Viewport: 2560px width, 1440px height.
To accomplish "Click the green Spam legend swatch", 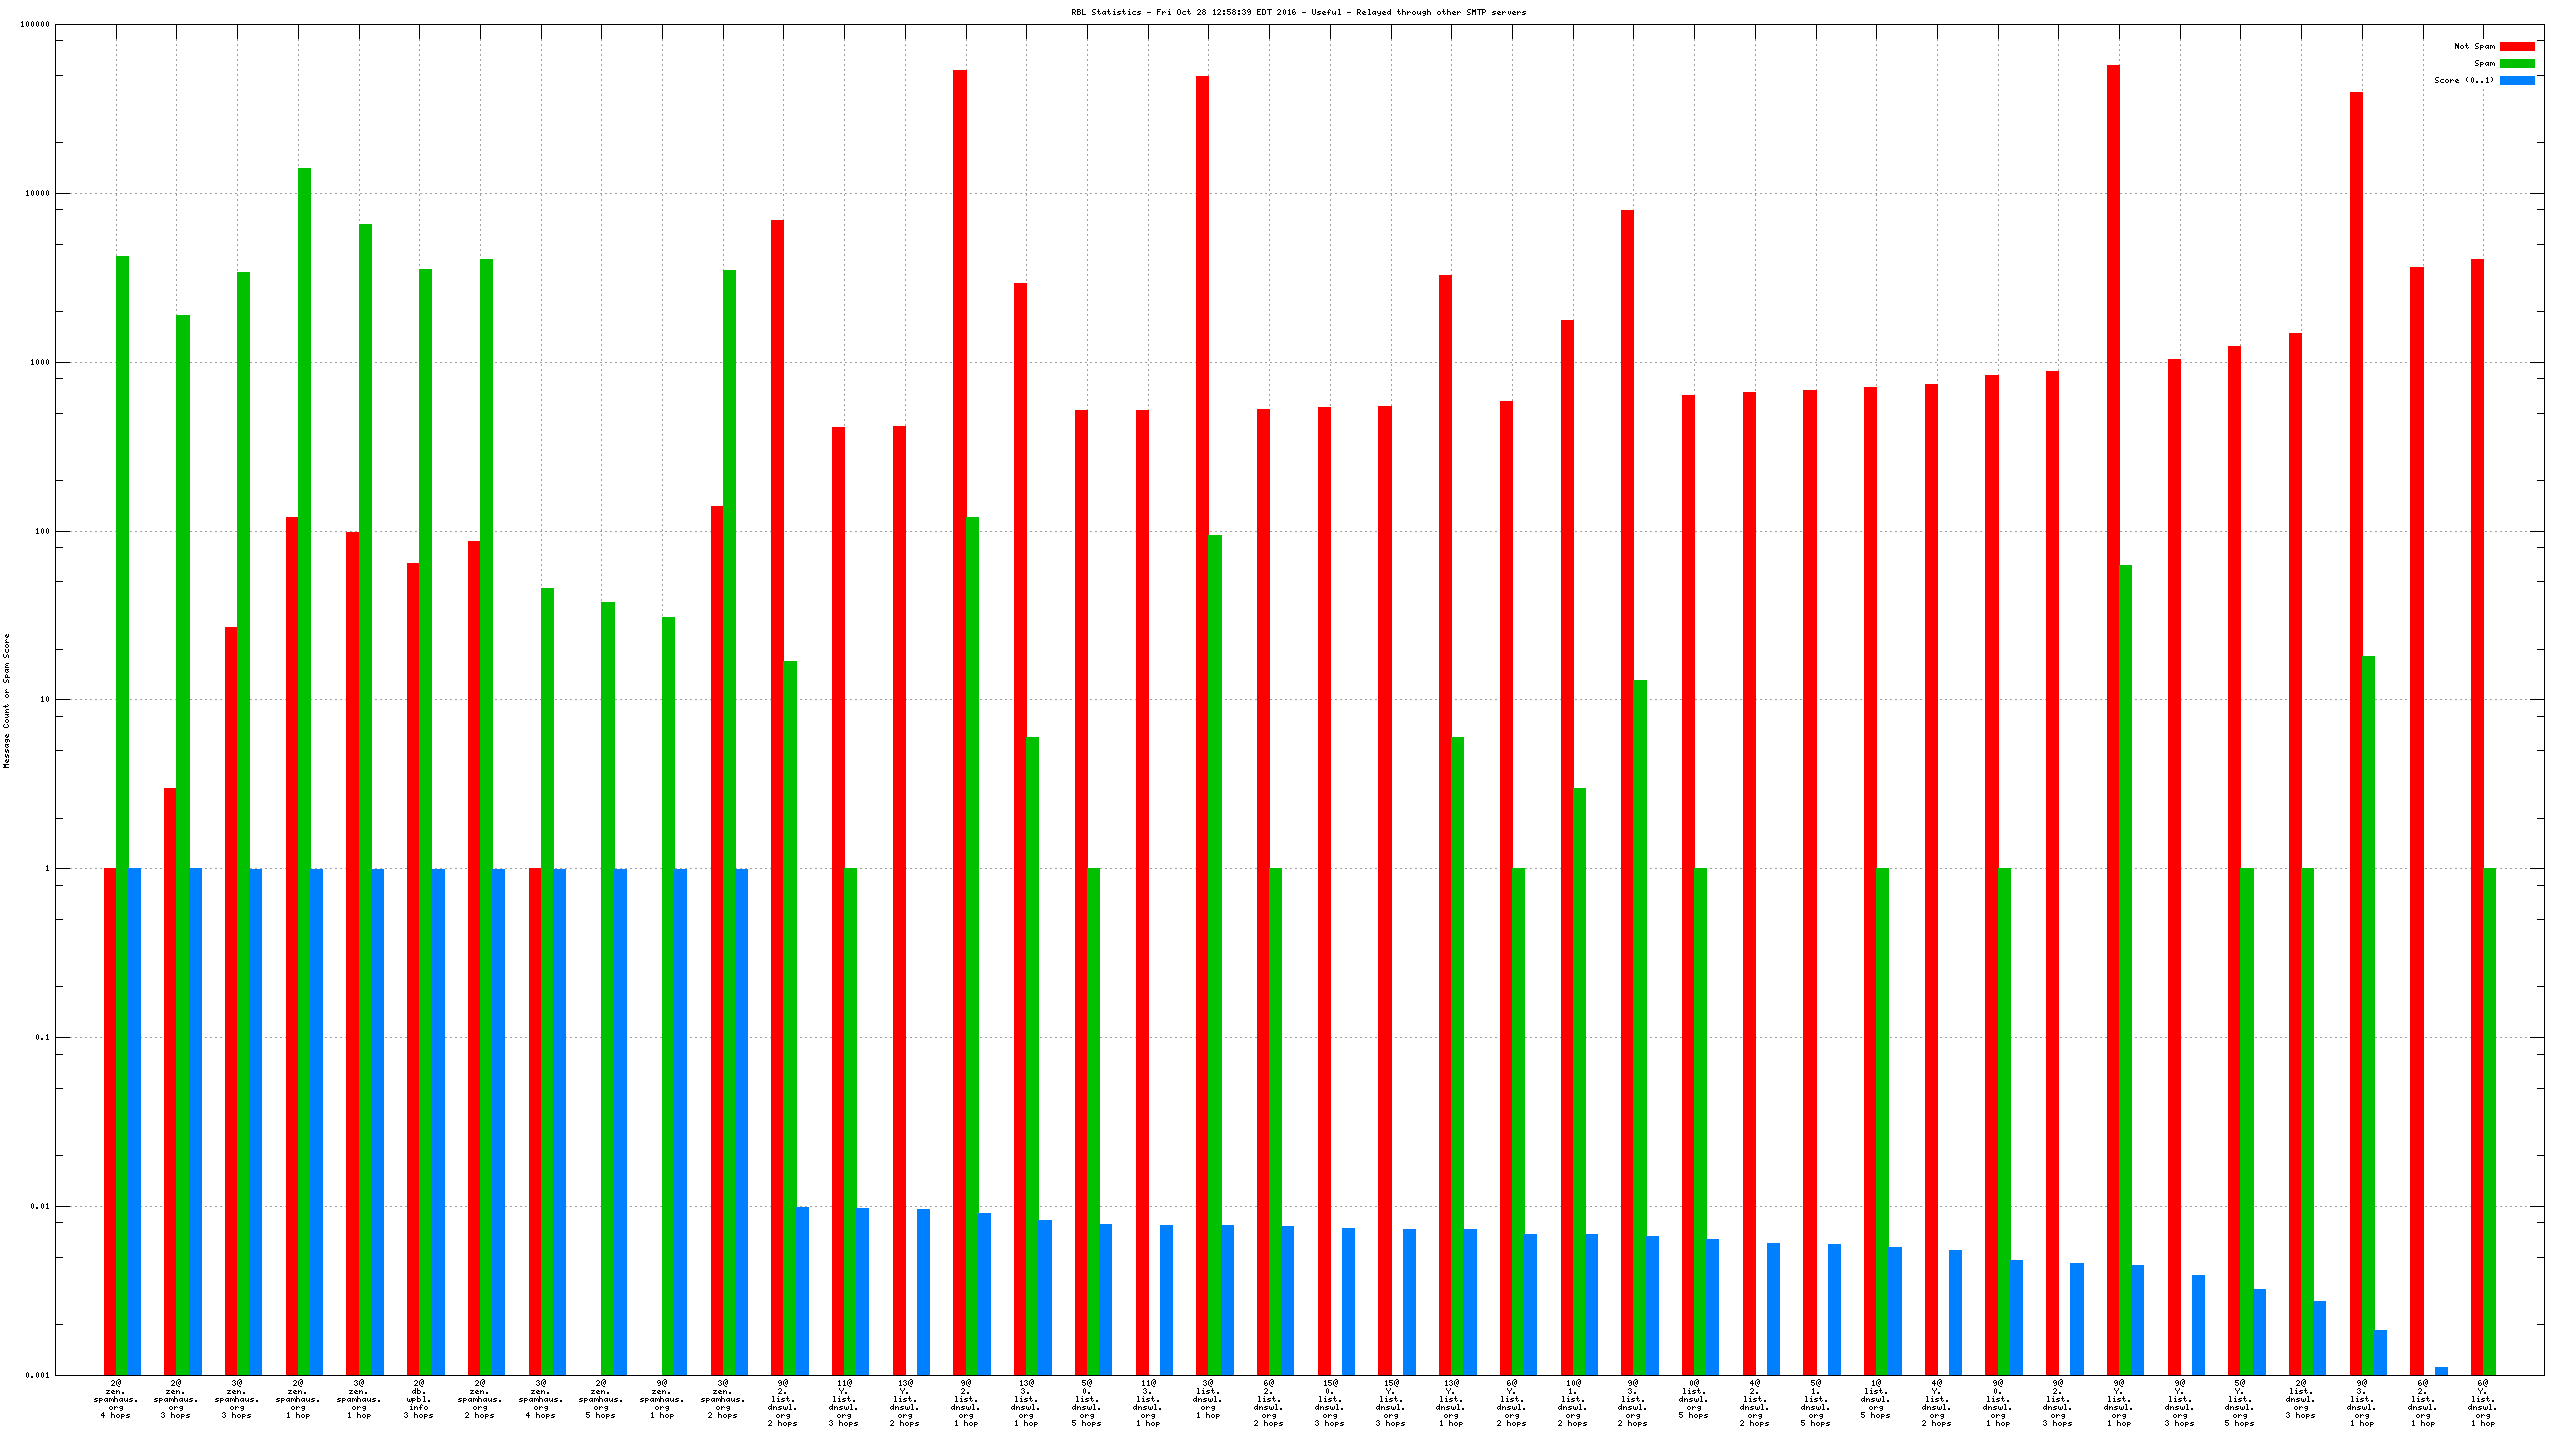I will click(2516, 63).
